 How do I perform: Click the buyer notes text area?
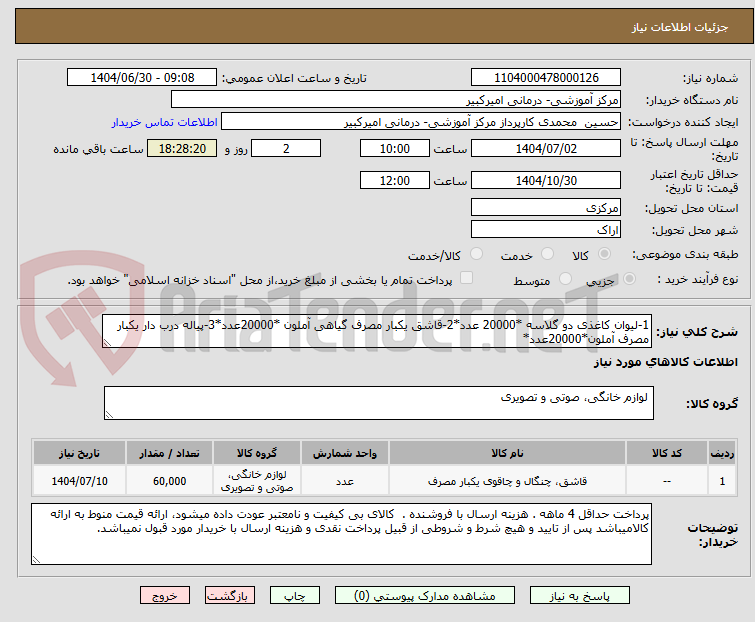click(341, 534)
